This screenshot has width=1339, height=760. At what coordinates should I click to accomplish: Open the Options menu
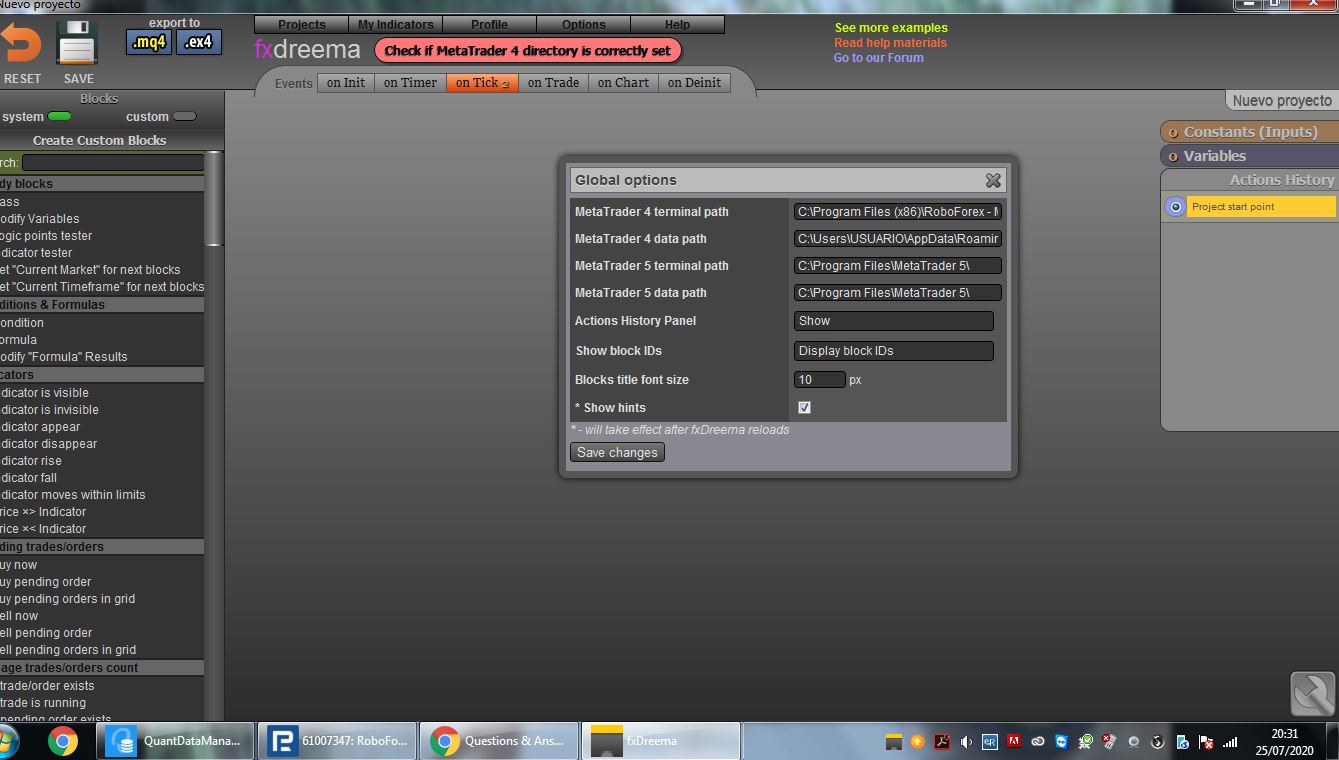coord(584,24)
